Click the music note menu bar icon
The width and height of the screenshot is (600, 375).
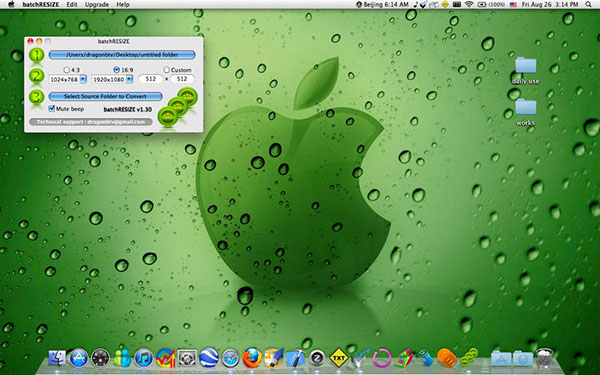[x=416, y=4]
